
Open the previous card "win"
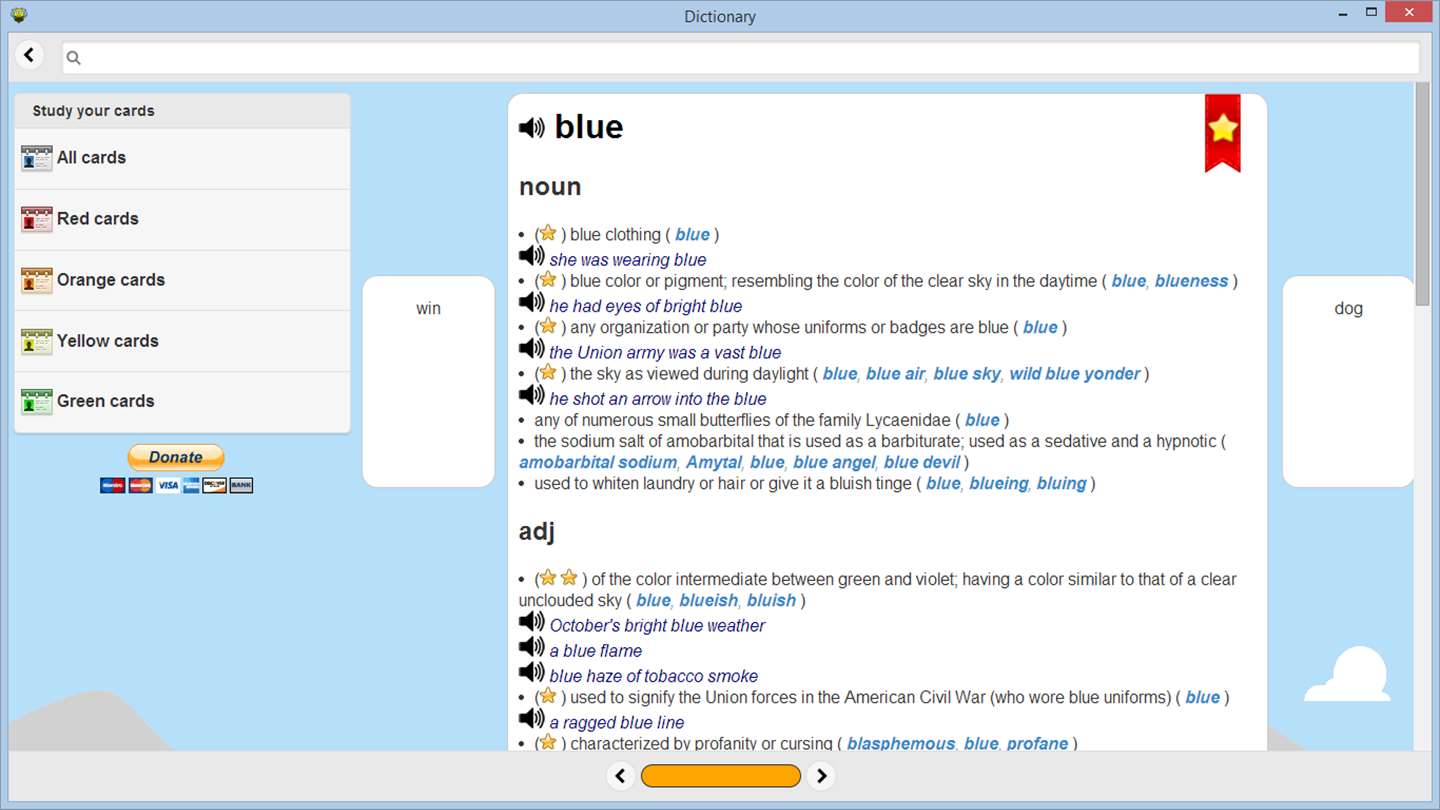point(428,382)
